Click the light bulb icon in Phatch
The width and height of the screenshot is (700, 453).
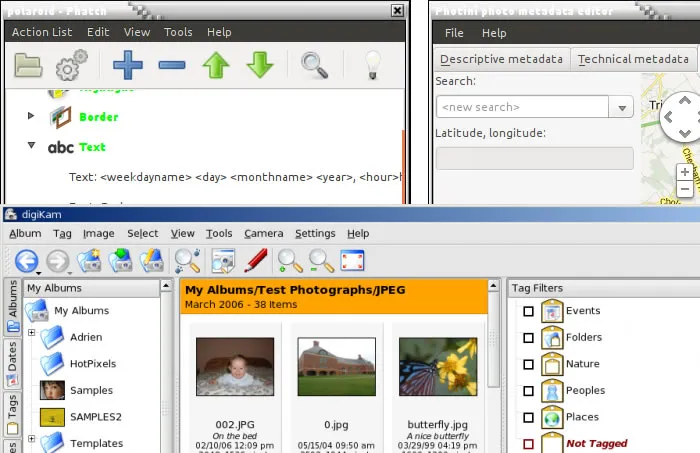tap(372, 66)
